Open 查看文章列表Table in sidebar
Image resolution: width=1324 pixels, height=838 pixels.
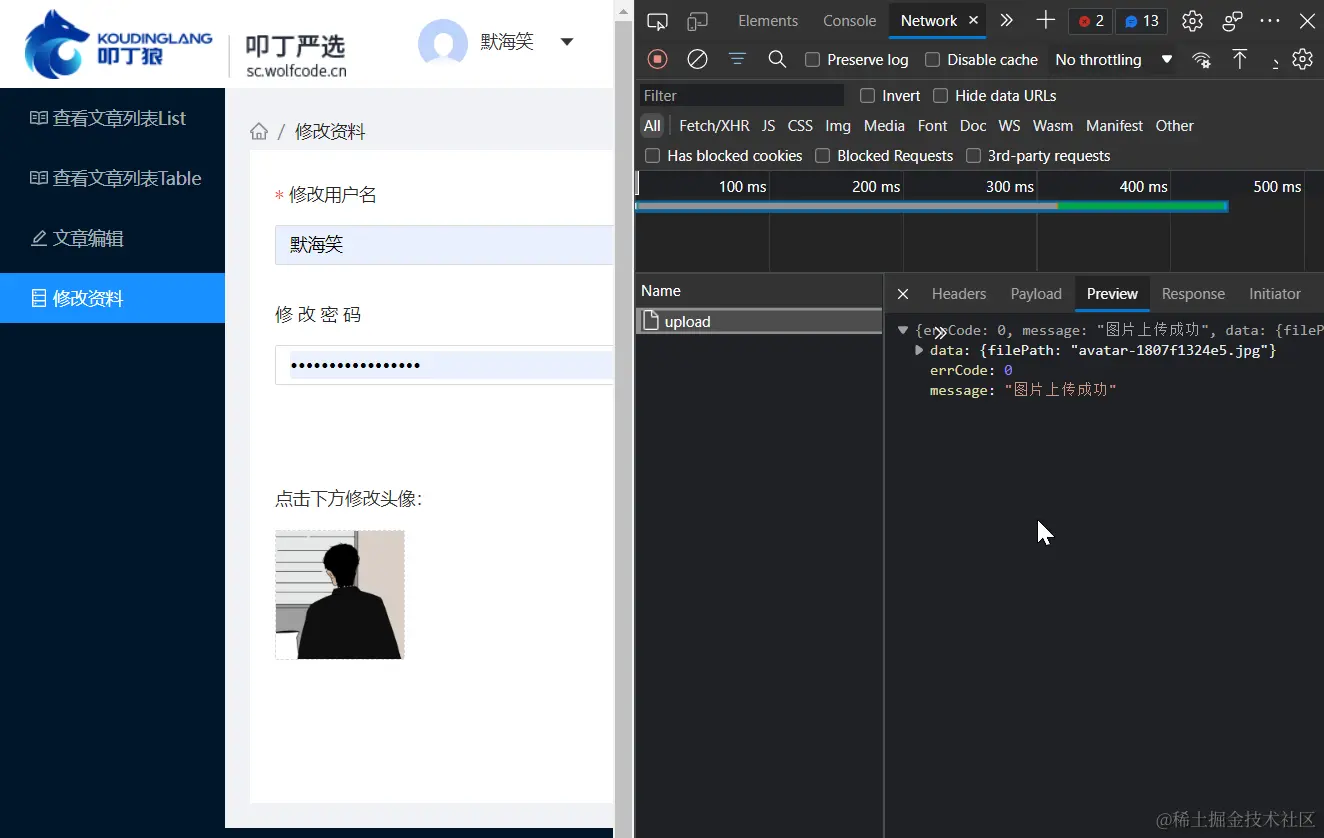coord(112,178)
